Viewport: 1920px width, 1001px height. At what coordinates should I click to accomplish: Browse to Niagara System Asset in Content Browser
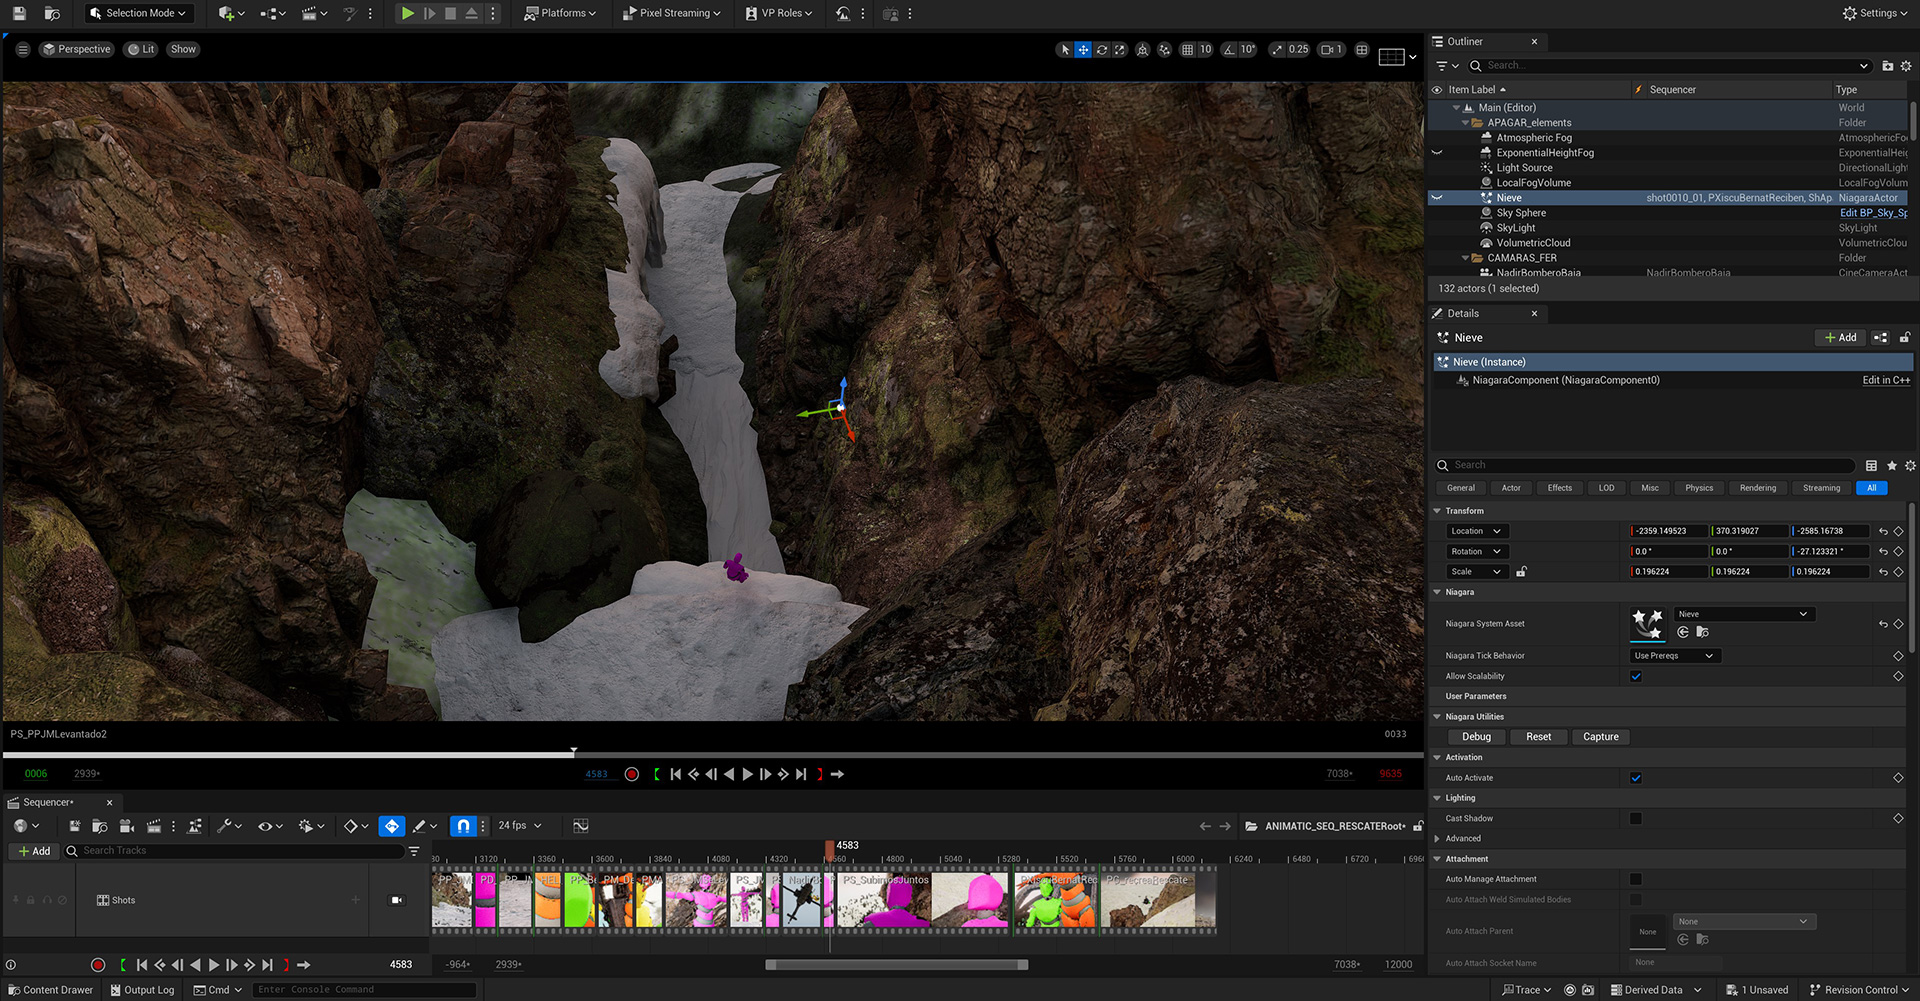(x=1702, y=632)
